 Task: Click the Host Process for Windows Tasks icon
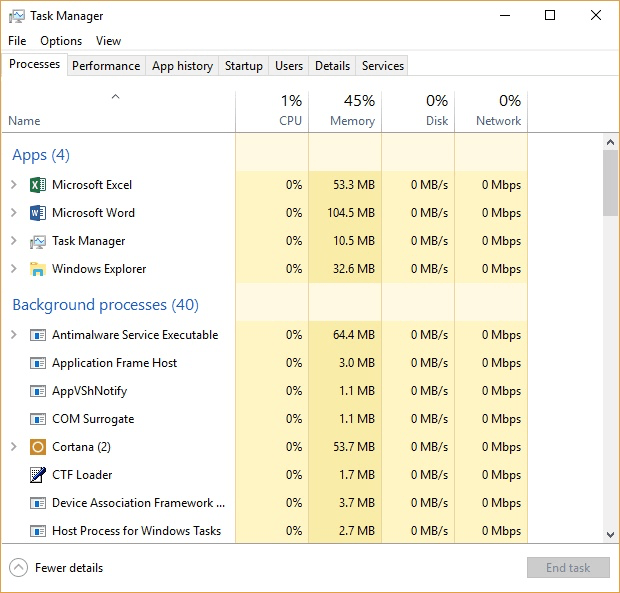click(38, 531)
